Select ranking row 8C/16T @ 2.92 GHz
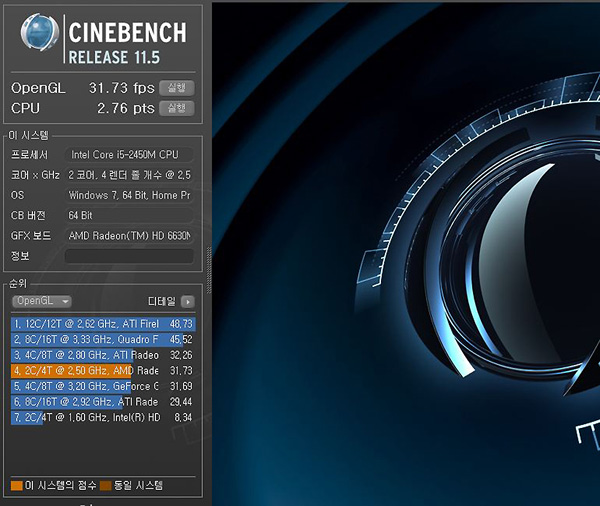 tap(103, 402)
